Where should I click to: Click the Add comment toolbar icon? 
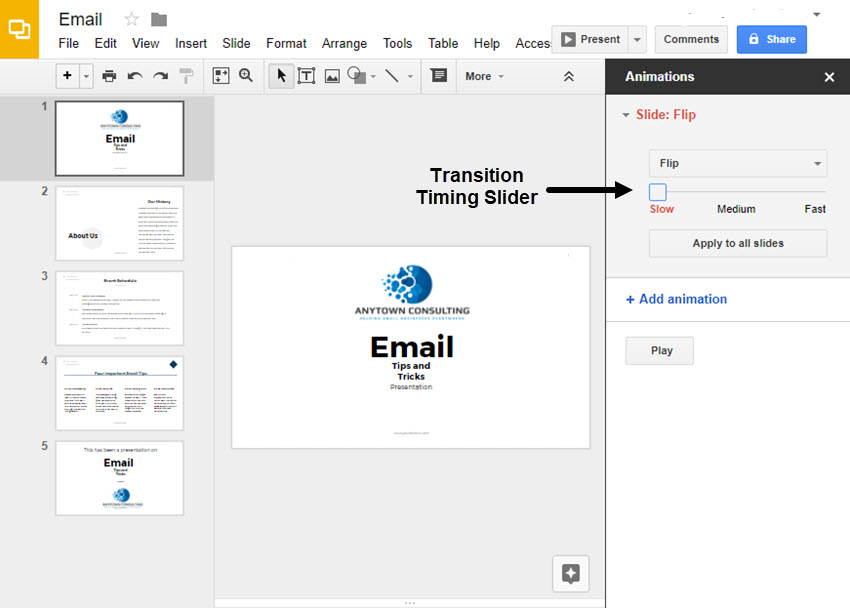[x=439, y=75]
